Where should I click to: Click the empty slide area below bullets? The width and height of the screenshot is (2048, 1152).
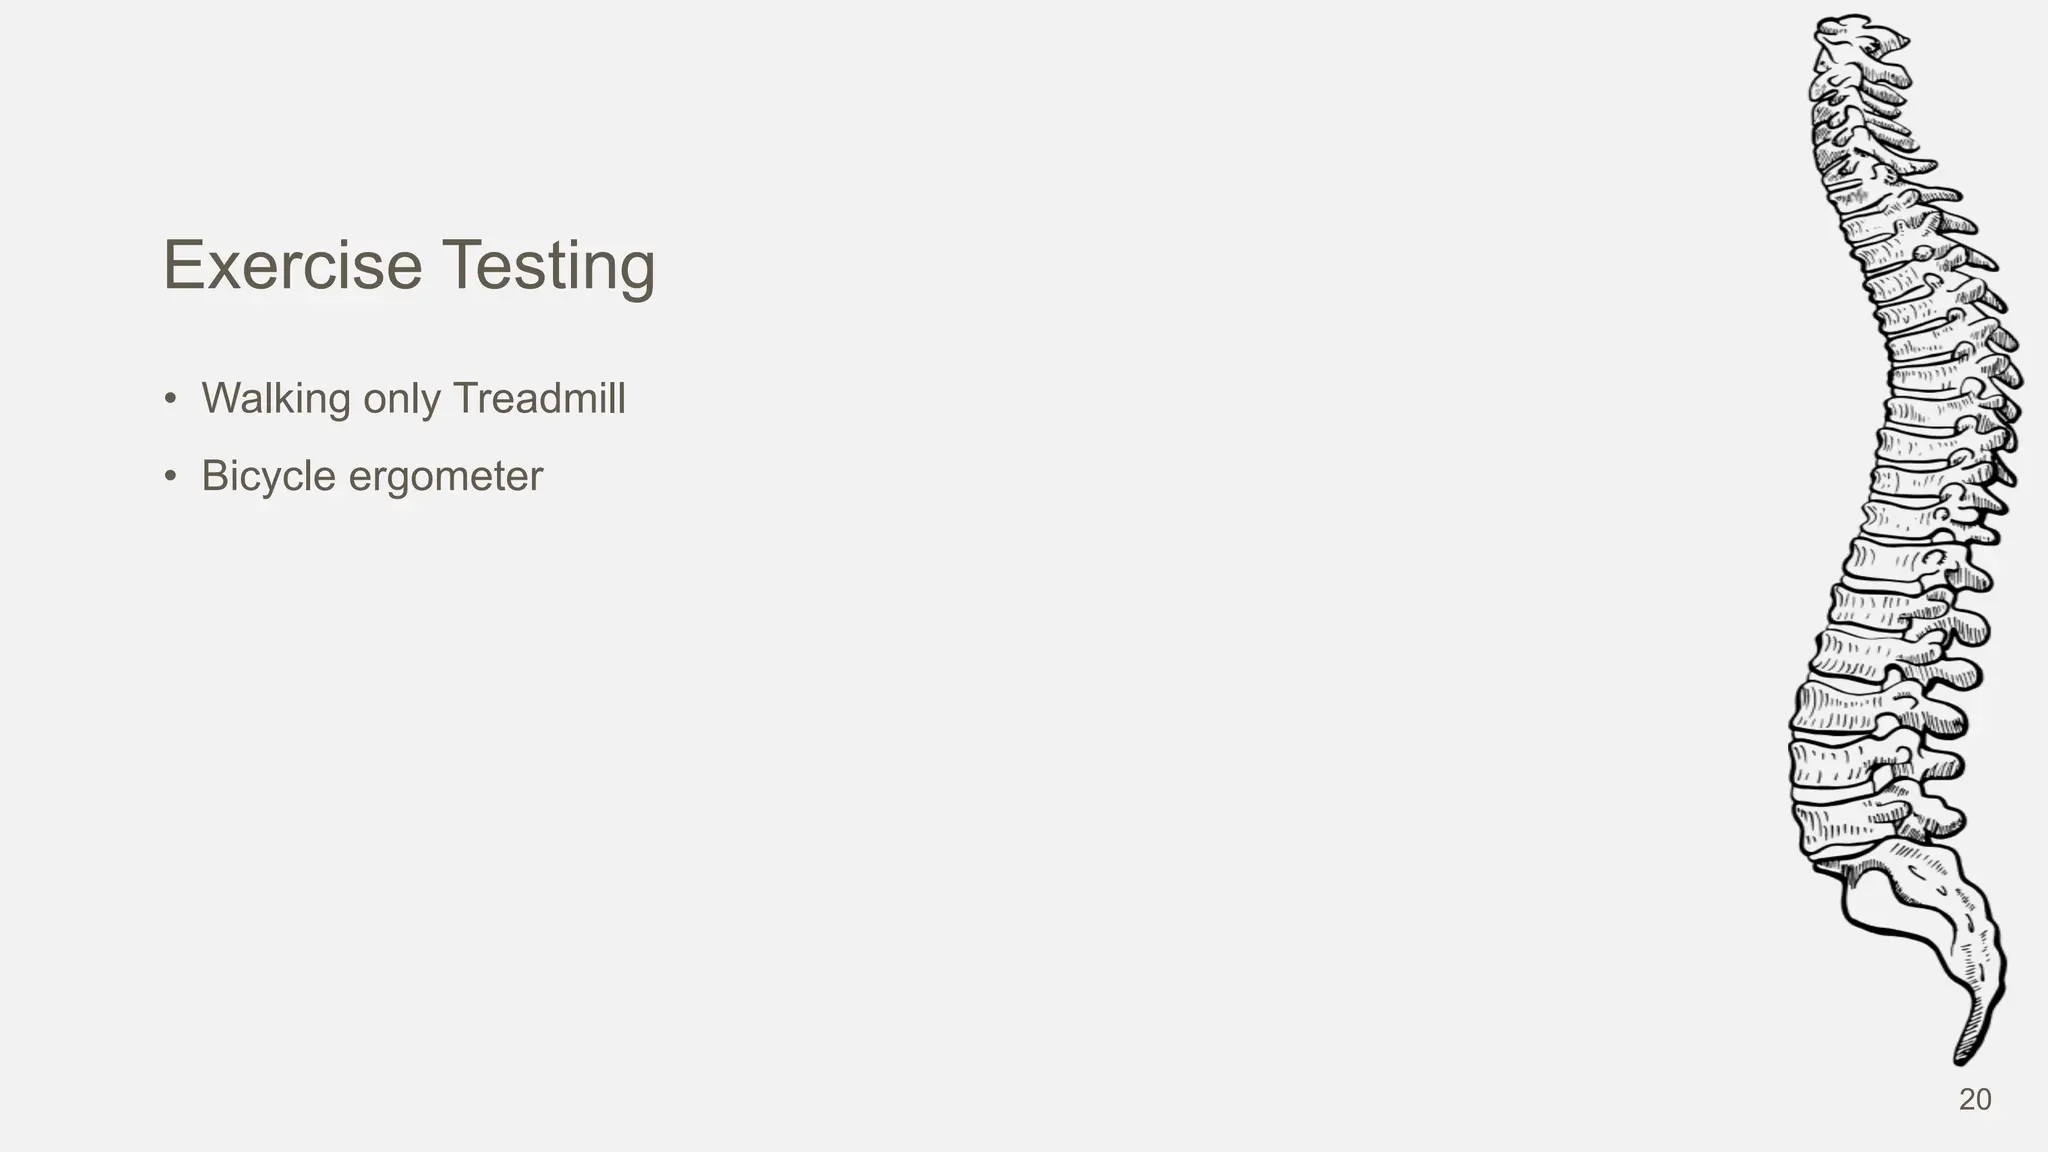(800, 800)
